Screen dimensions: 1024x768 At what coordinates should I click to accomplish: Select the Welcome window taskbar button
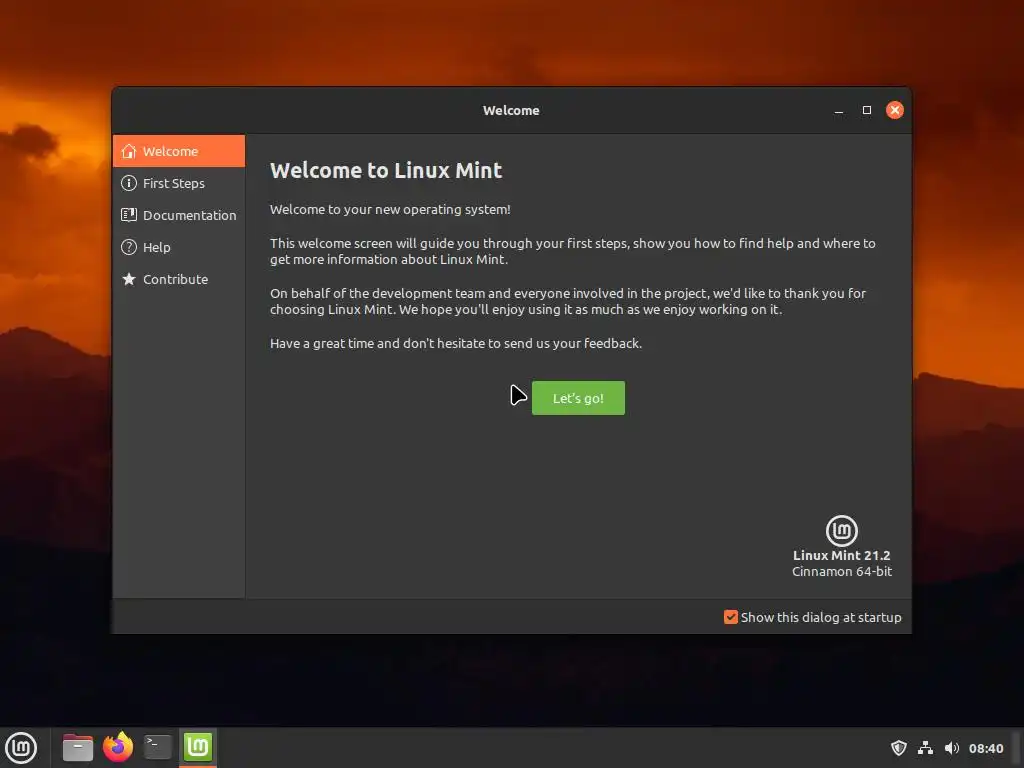(198, 747)
